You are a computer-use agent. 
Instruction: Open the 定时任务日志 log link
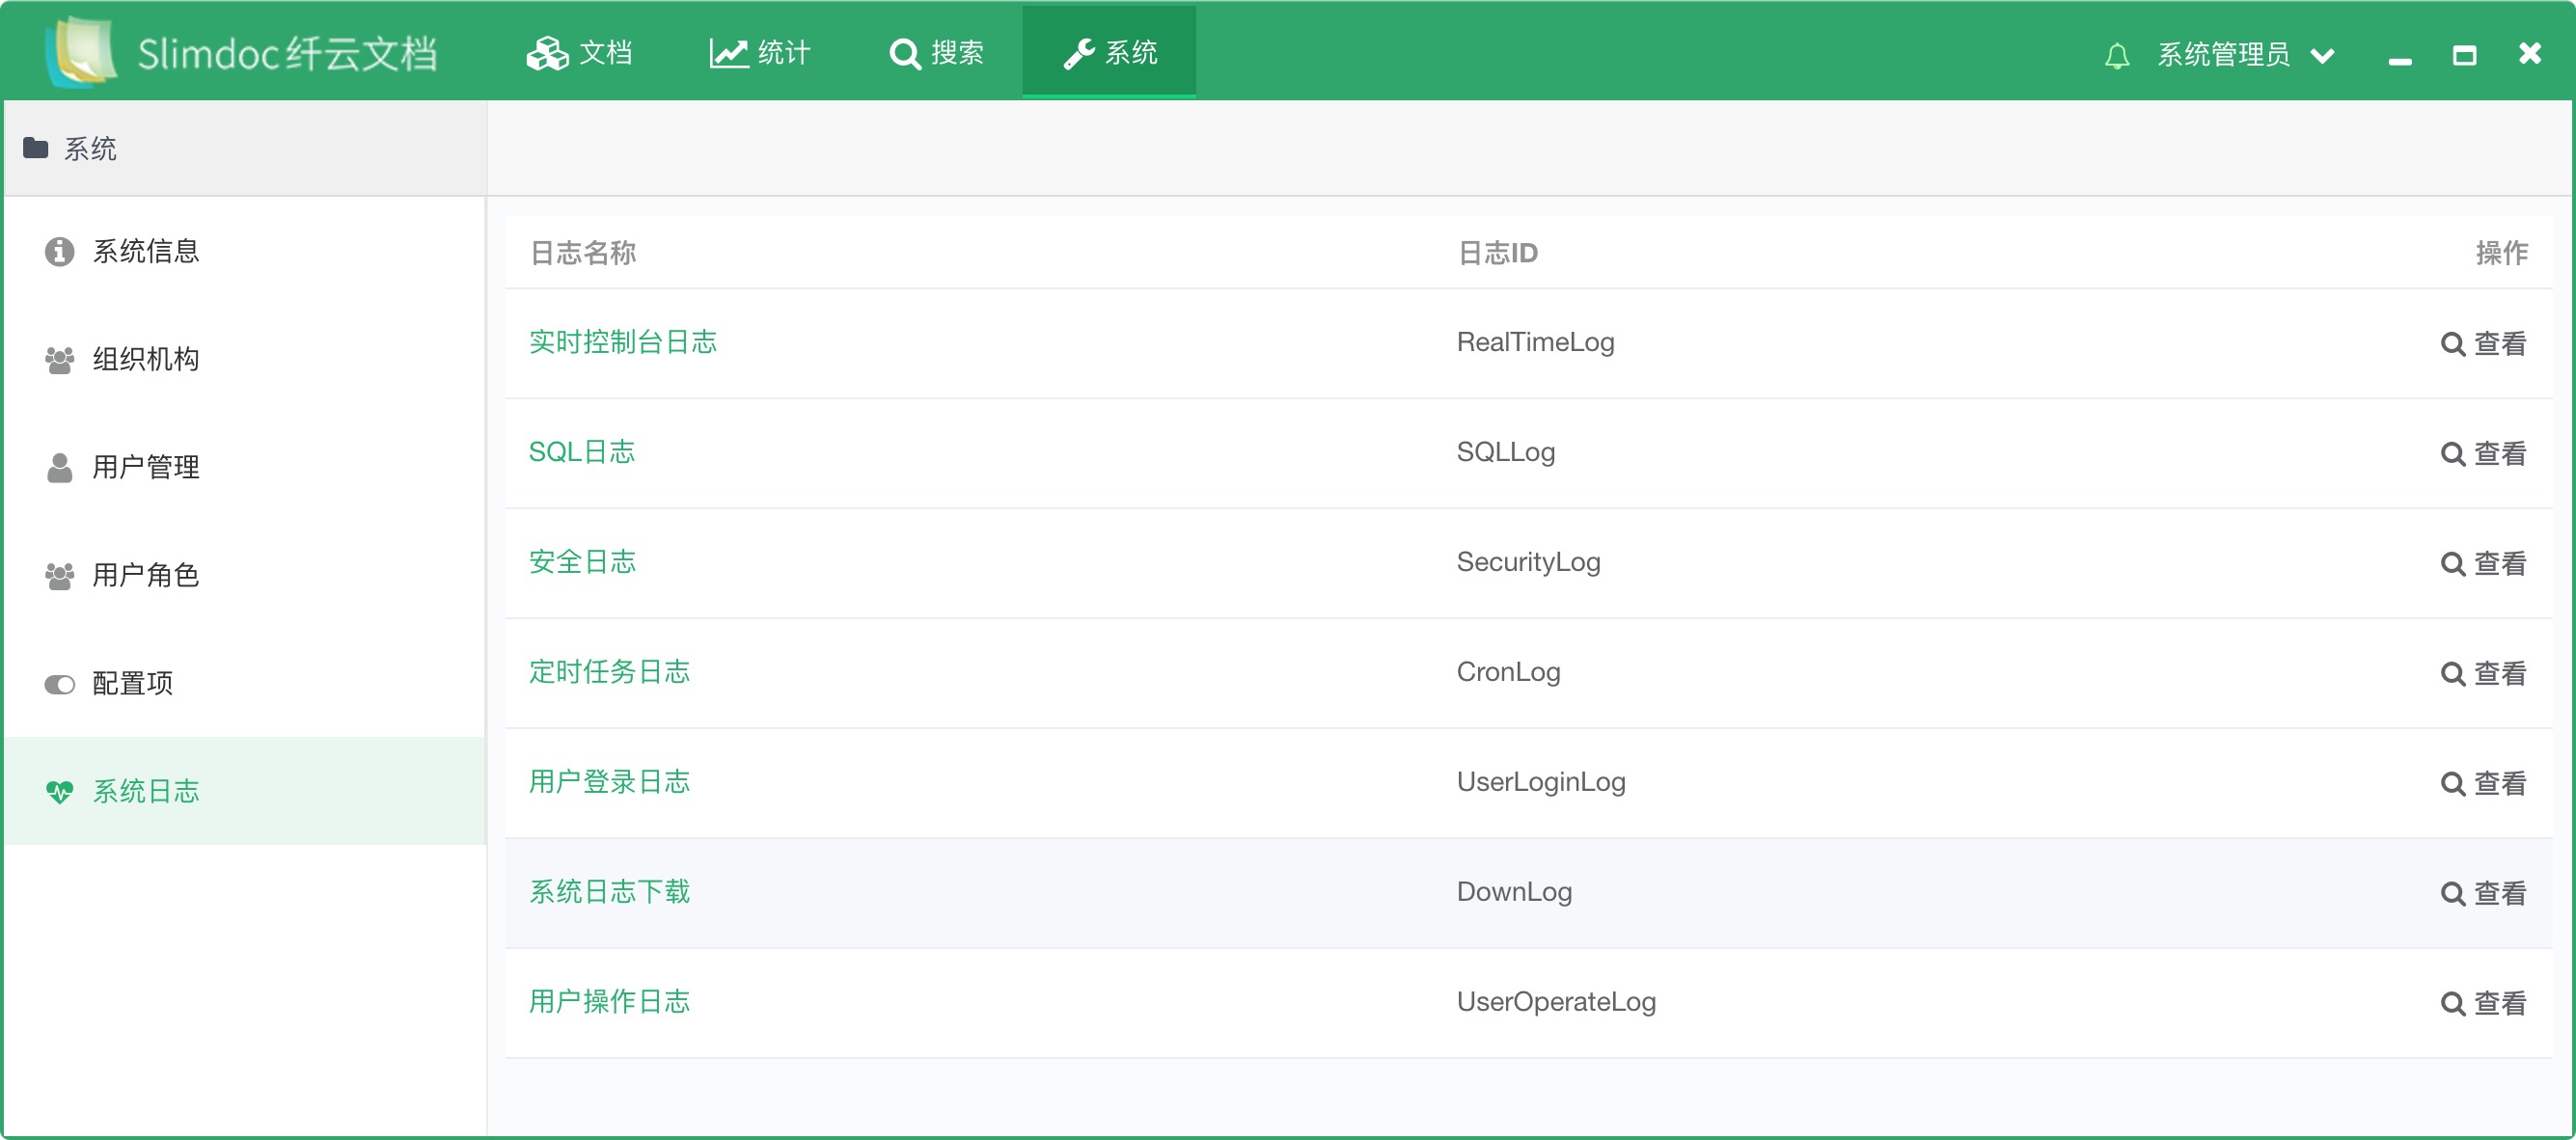click(609, 672)
